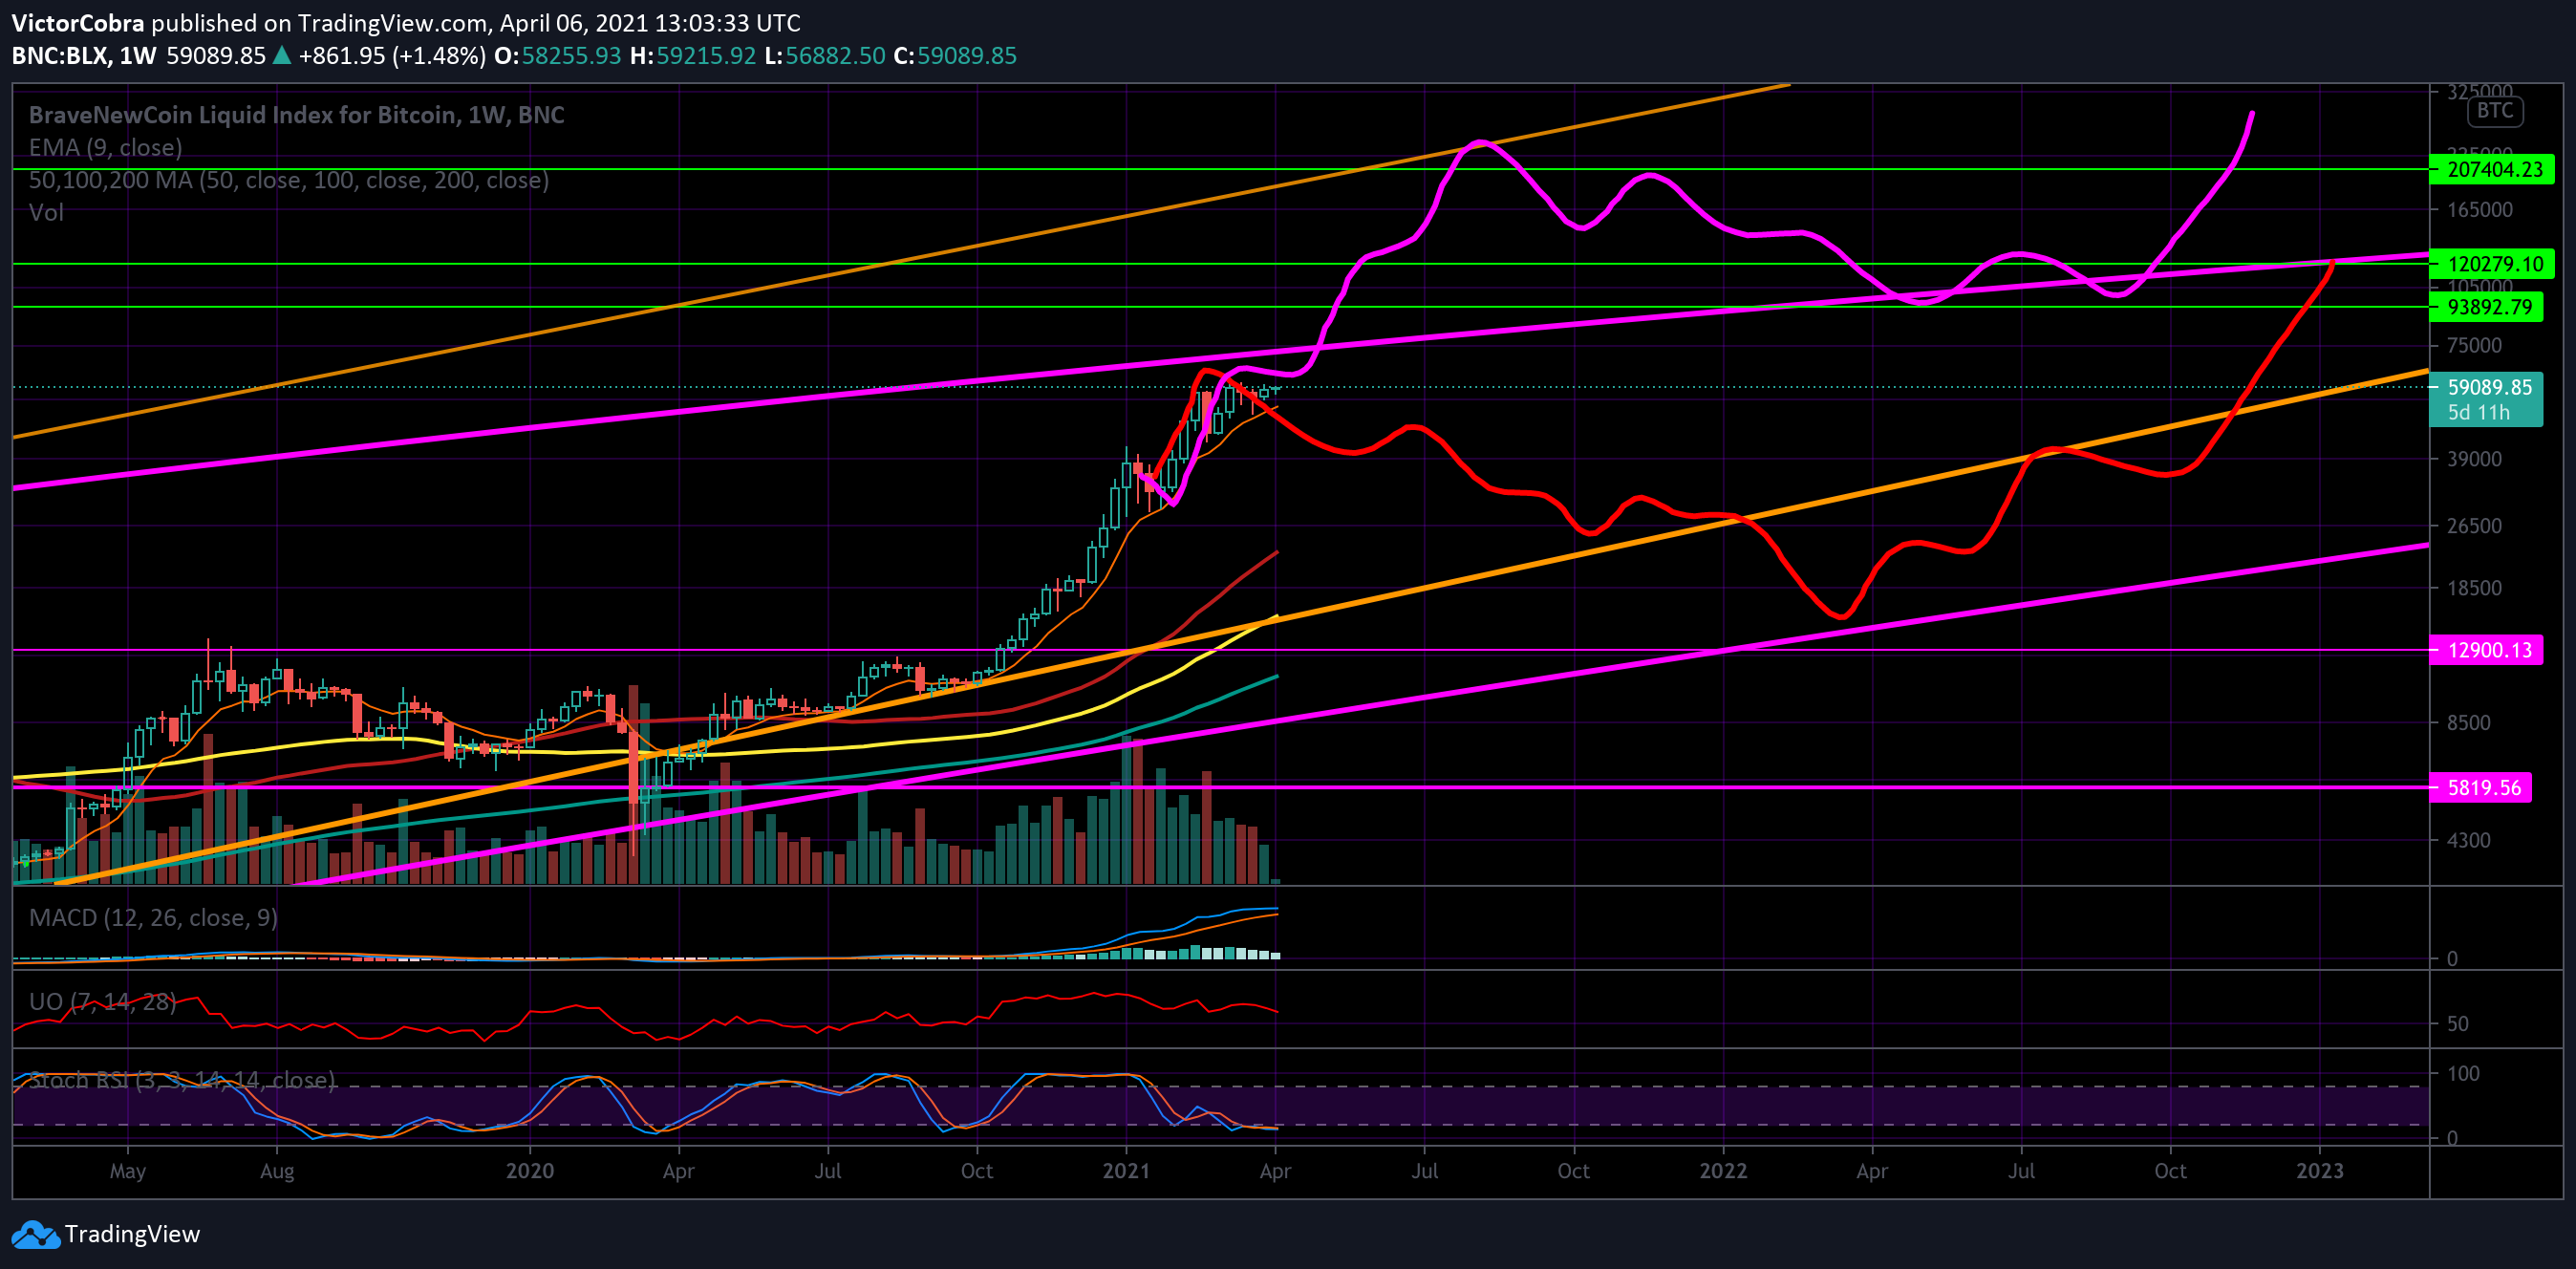Select the 120279.10 price label

(2491, 264)
